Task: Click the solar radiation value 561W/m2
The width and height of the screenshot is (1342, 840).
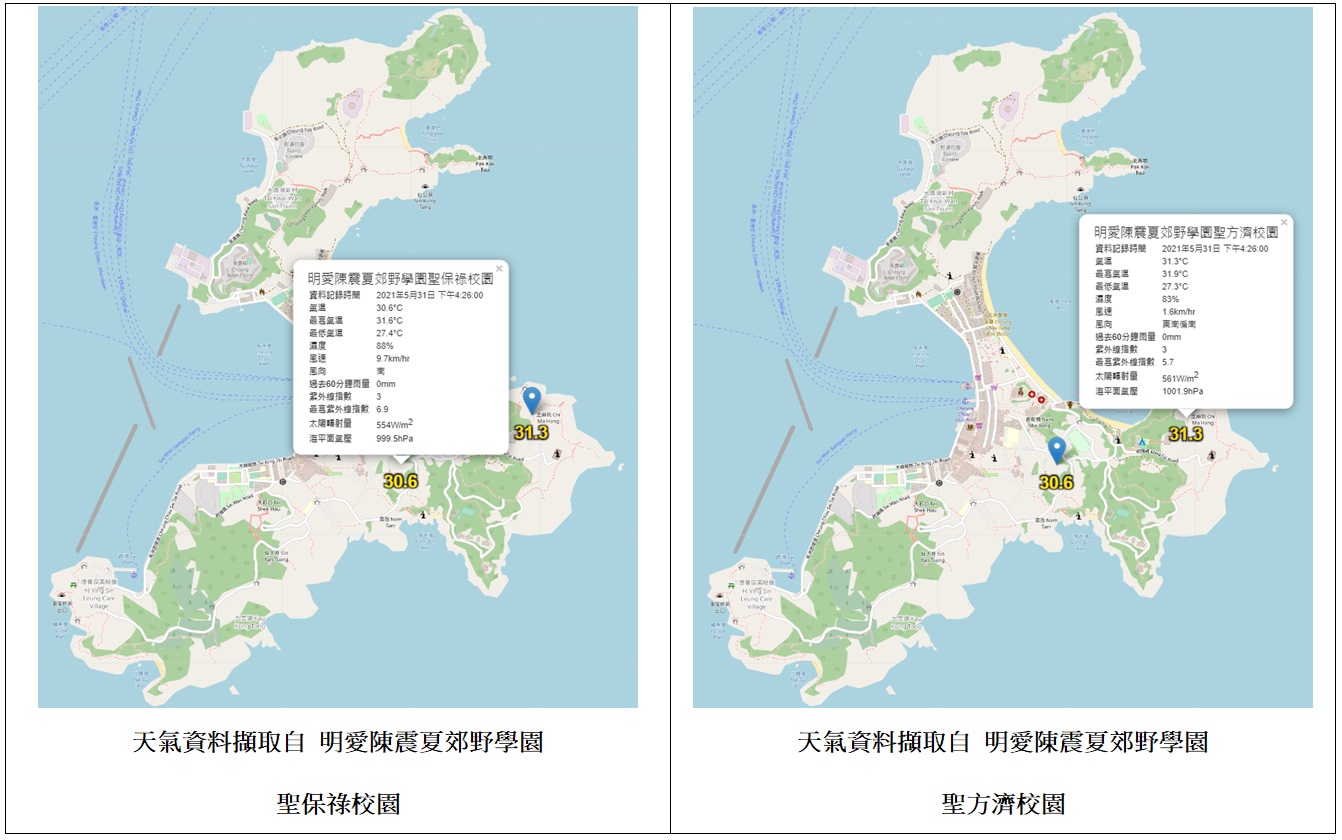Action: point(1181,377)
